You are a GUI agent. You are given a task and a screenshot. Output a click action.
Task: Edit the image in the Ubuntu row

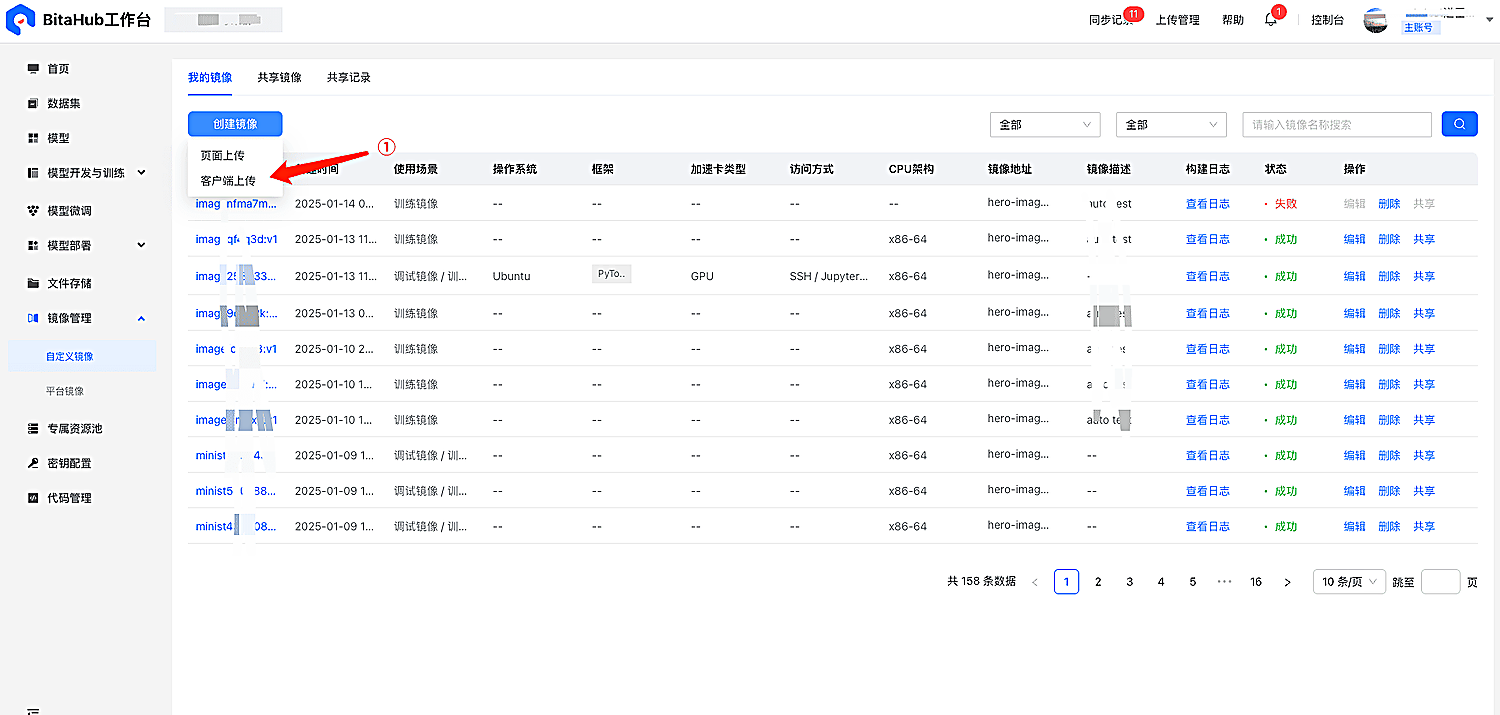tap(1355, 276)
